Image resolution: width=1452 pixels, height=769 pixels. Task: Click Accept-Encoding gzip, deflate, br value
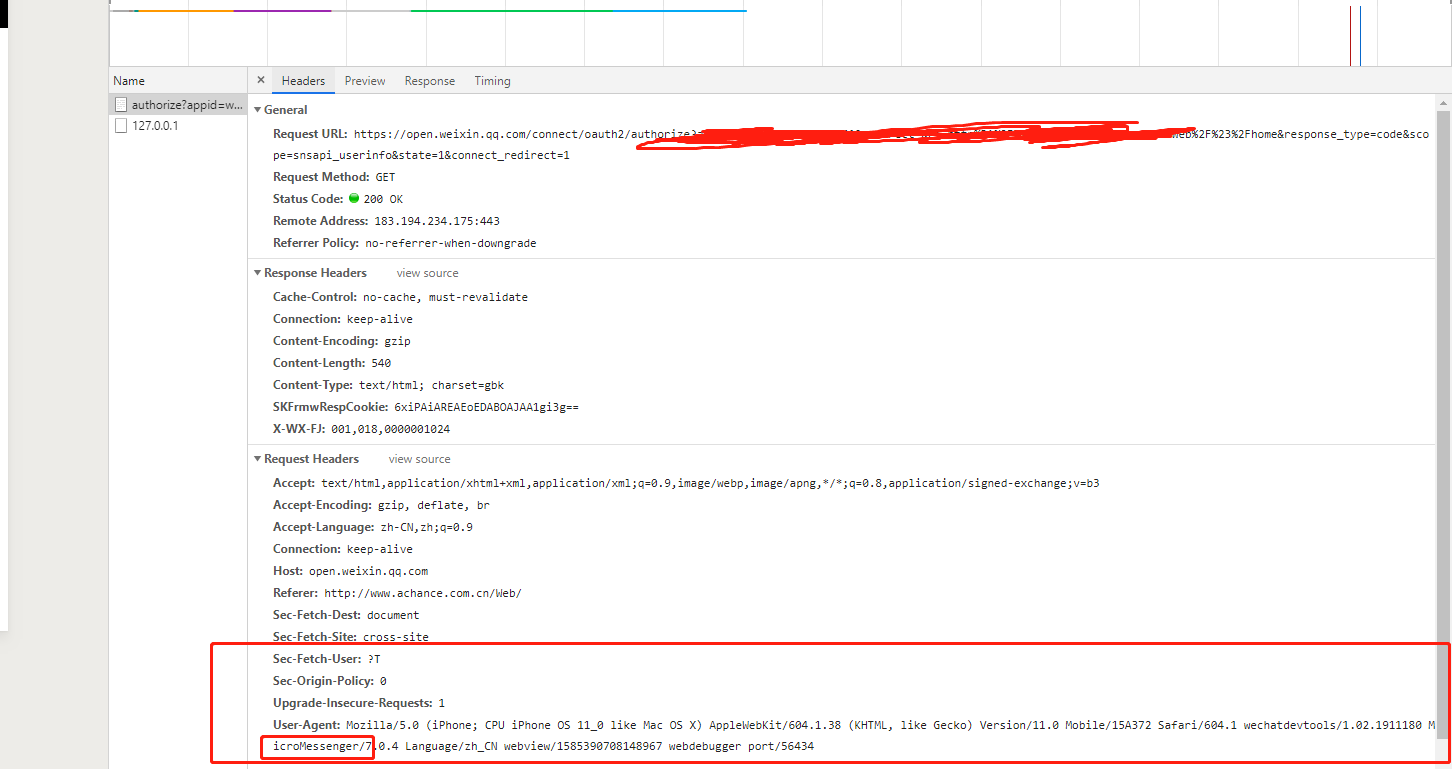(434, 505)
